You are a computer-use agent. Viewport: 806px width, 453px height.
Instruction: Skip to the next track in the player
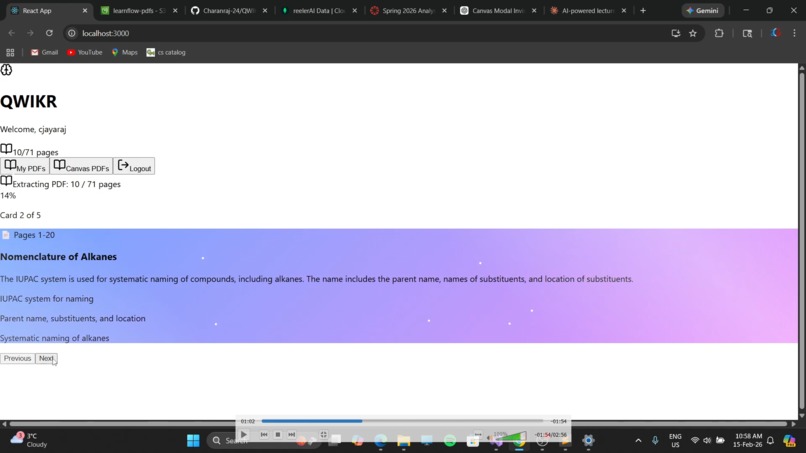(x=291, y=434)
